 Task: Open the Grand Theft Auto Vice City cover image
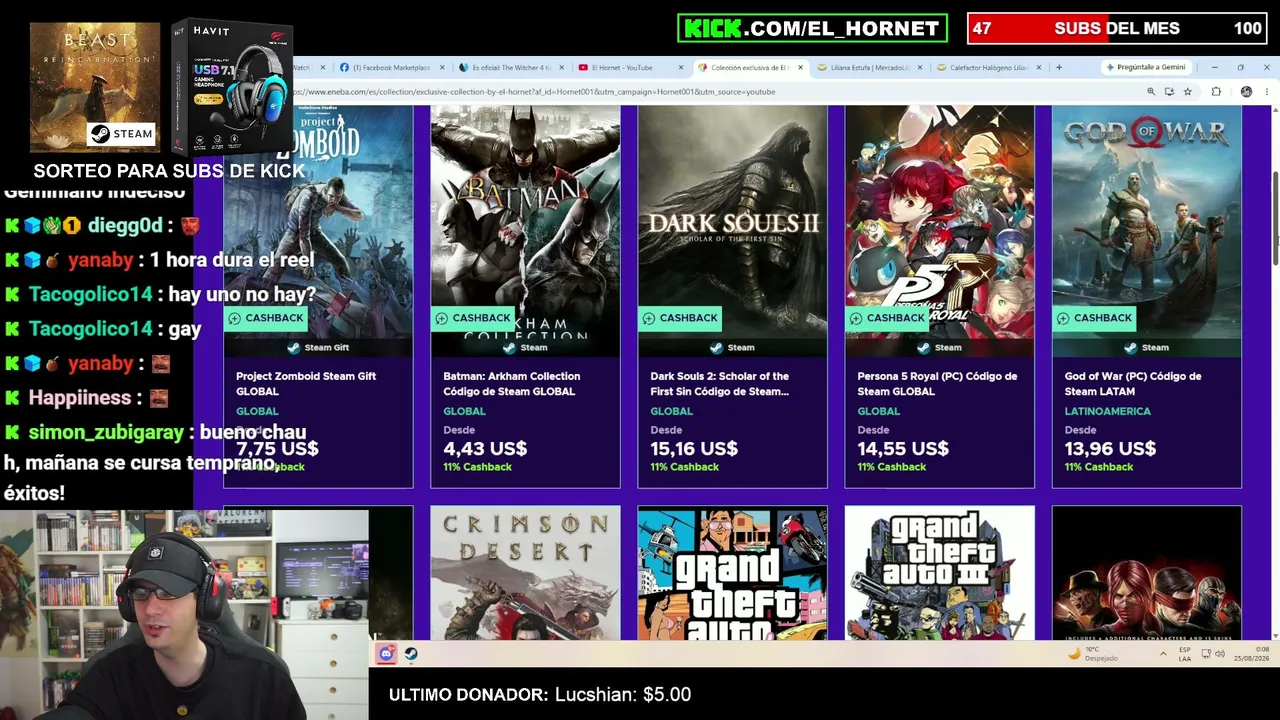[732, 573]
